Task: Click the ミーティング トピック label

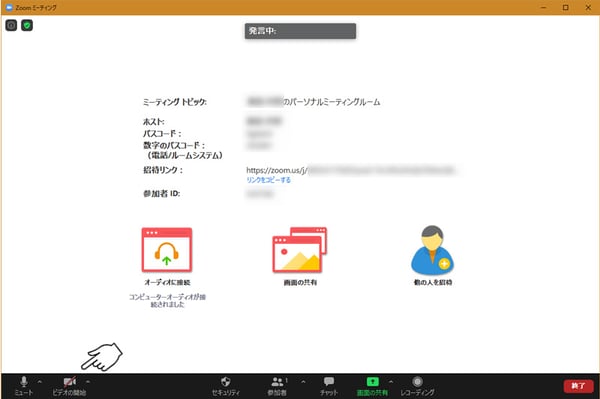Action: coord(175,102)
